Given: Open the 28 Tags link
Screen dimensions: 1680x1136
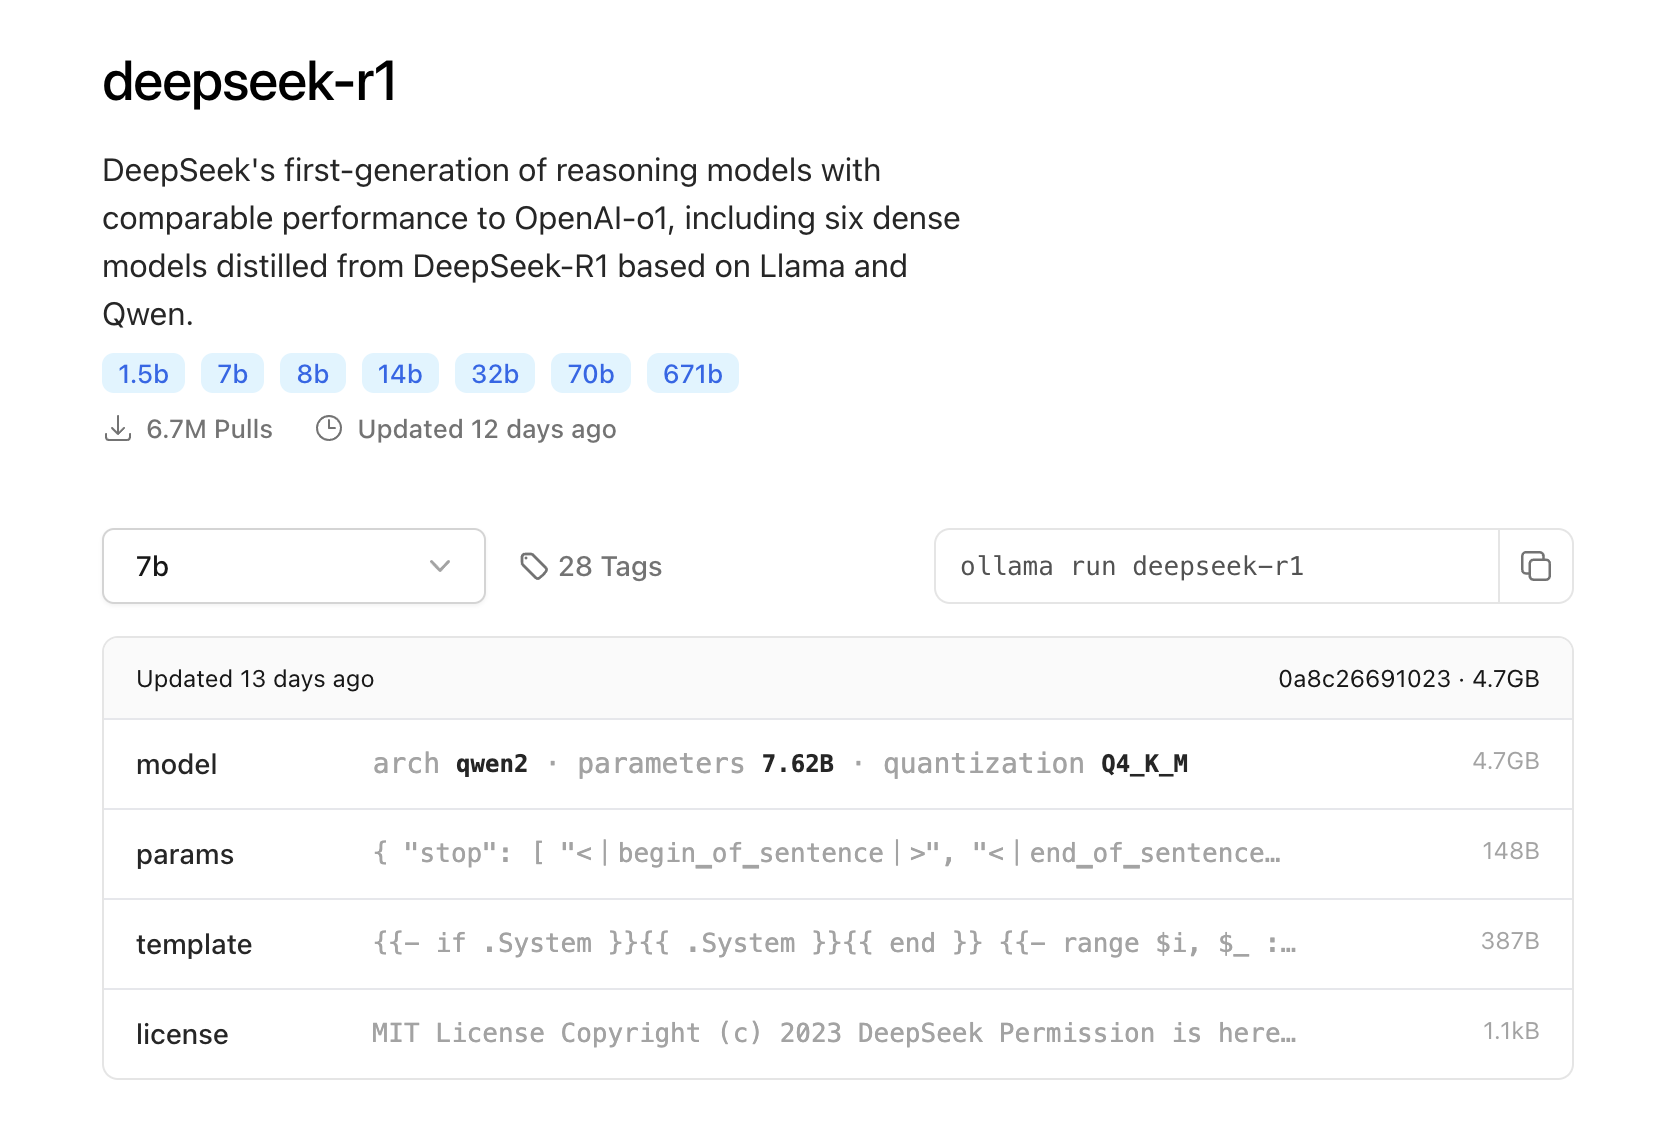Looking at the screenshot, I should click(609, 566).
